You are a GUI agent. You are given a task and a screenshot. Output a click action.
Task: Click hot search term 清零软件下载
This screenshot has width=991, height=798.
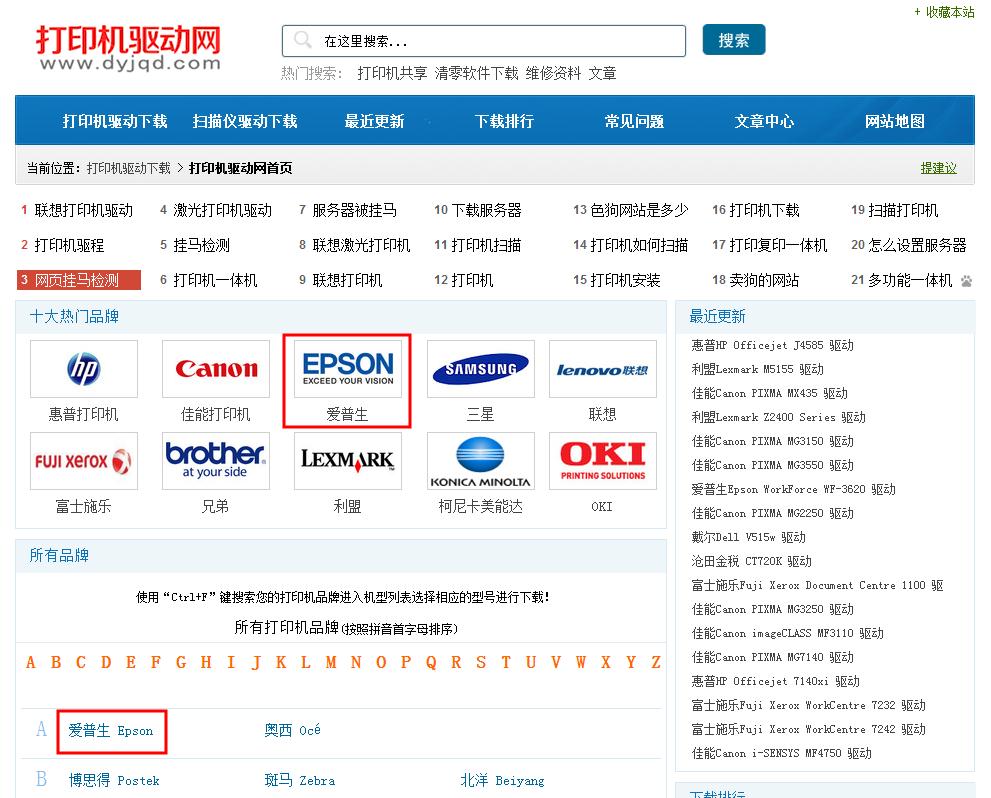(477, 73)
